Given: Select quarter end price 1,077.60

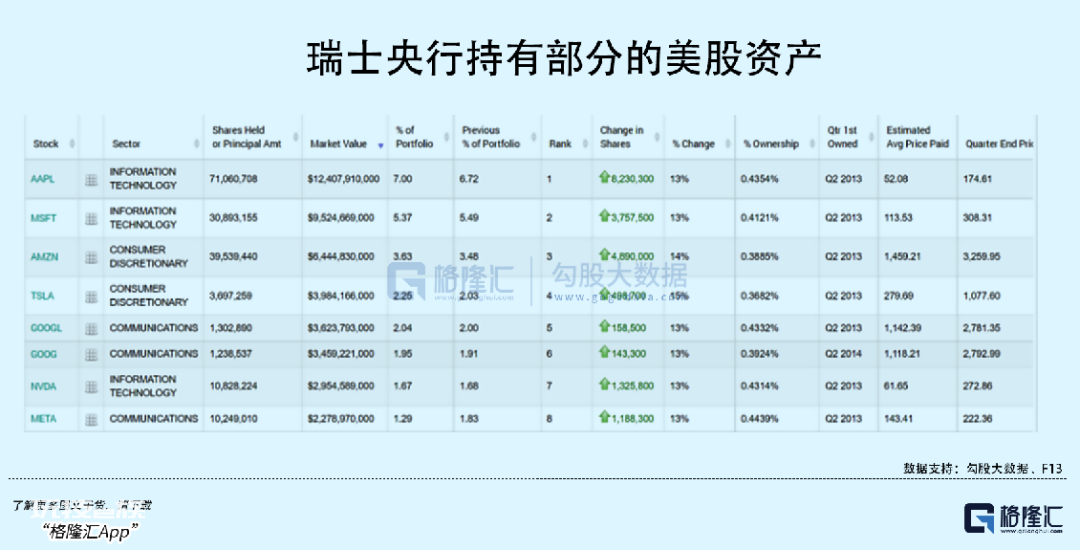Looking at the screenshot, I should (982, 296).
